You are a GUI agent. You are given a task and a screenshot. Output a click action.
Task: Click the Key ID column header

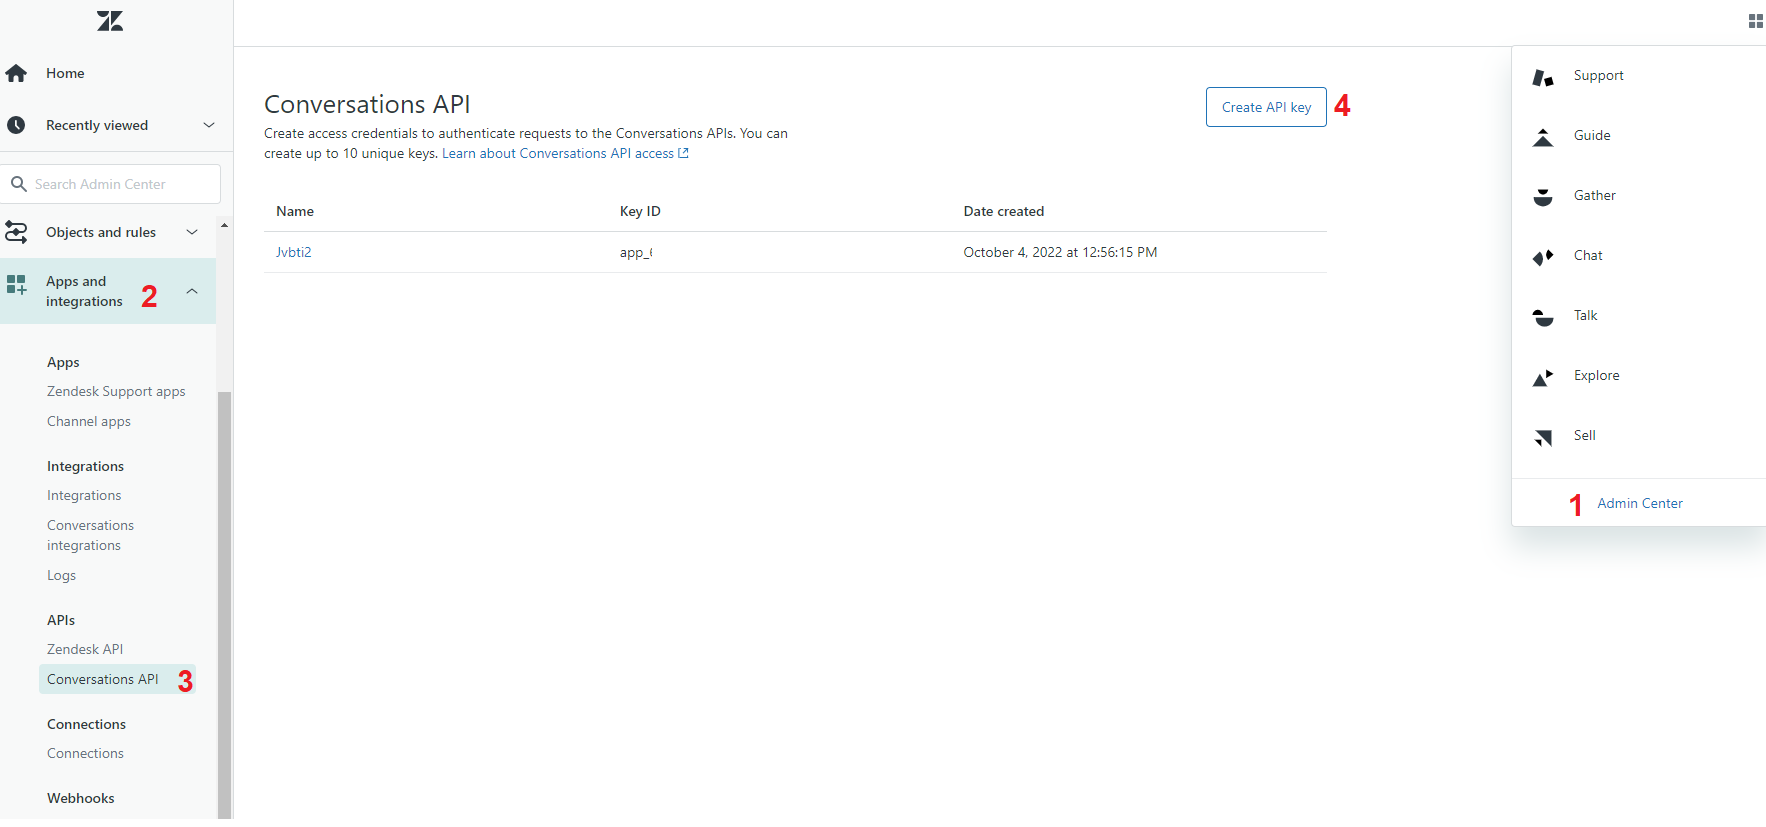coord(640,211)
